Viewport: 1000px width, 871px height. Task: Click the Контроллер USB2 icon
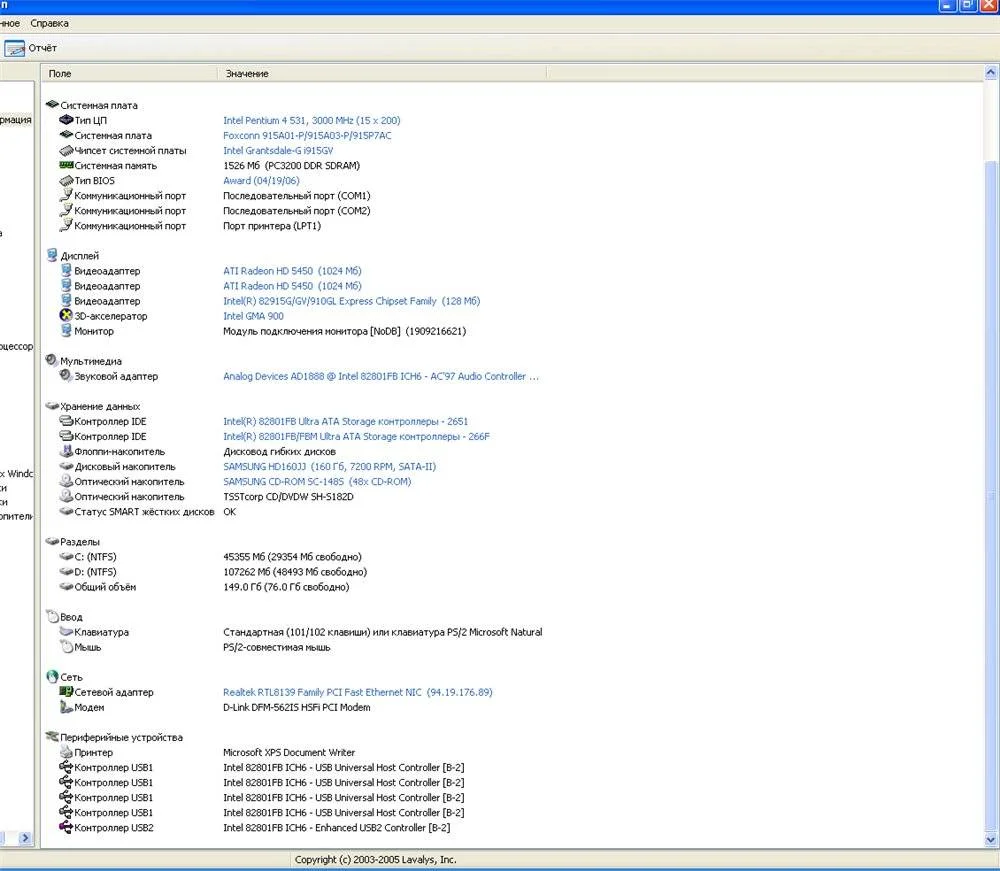pos(66,827)
